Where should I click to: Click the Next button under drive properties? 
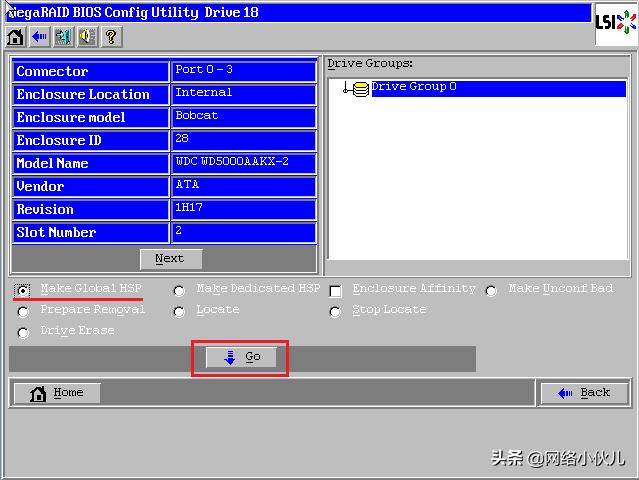[x=170, y=259]
